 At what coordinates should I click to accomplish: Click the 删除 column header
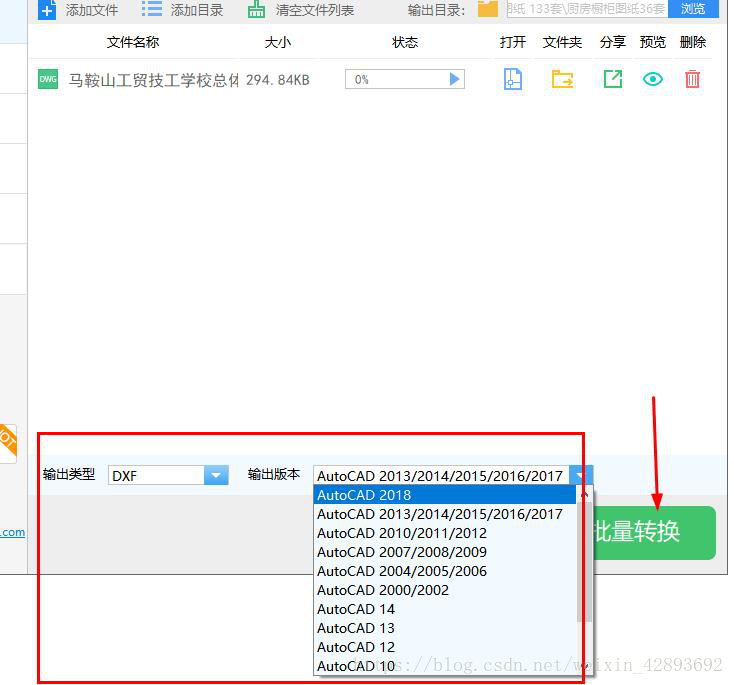pyautogui.click(x=693, y=42)
